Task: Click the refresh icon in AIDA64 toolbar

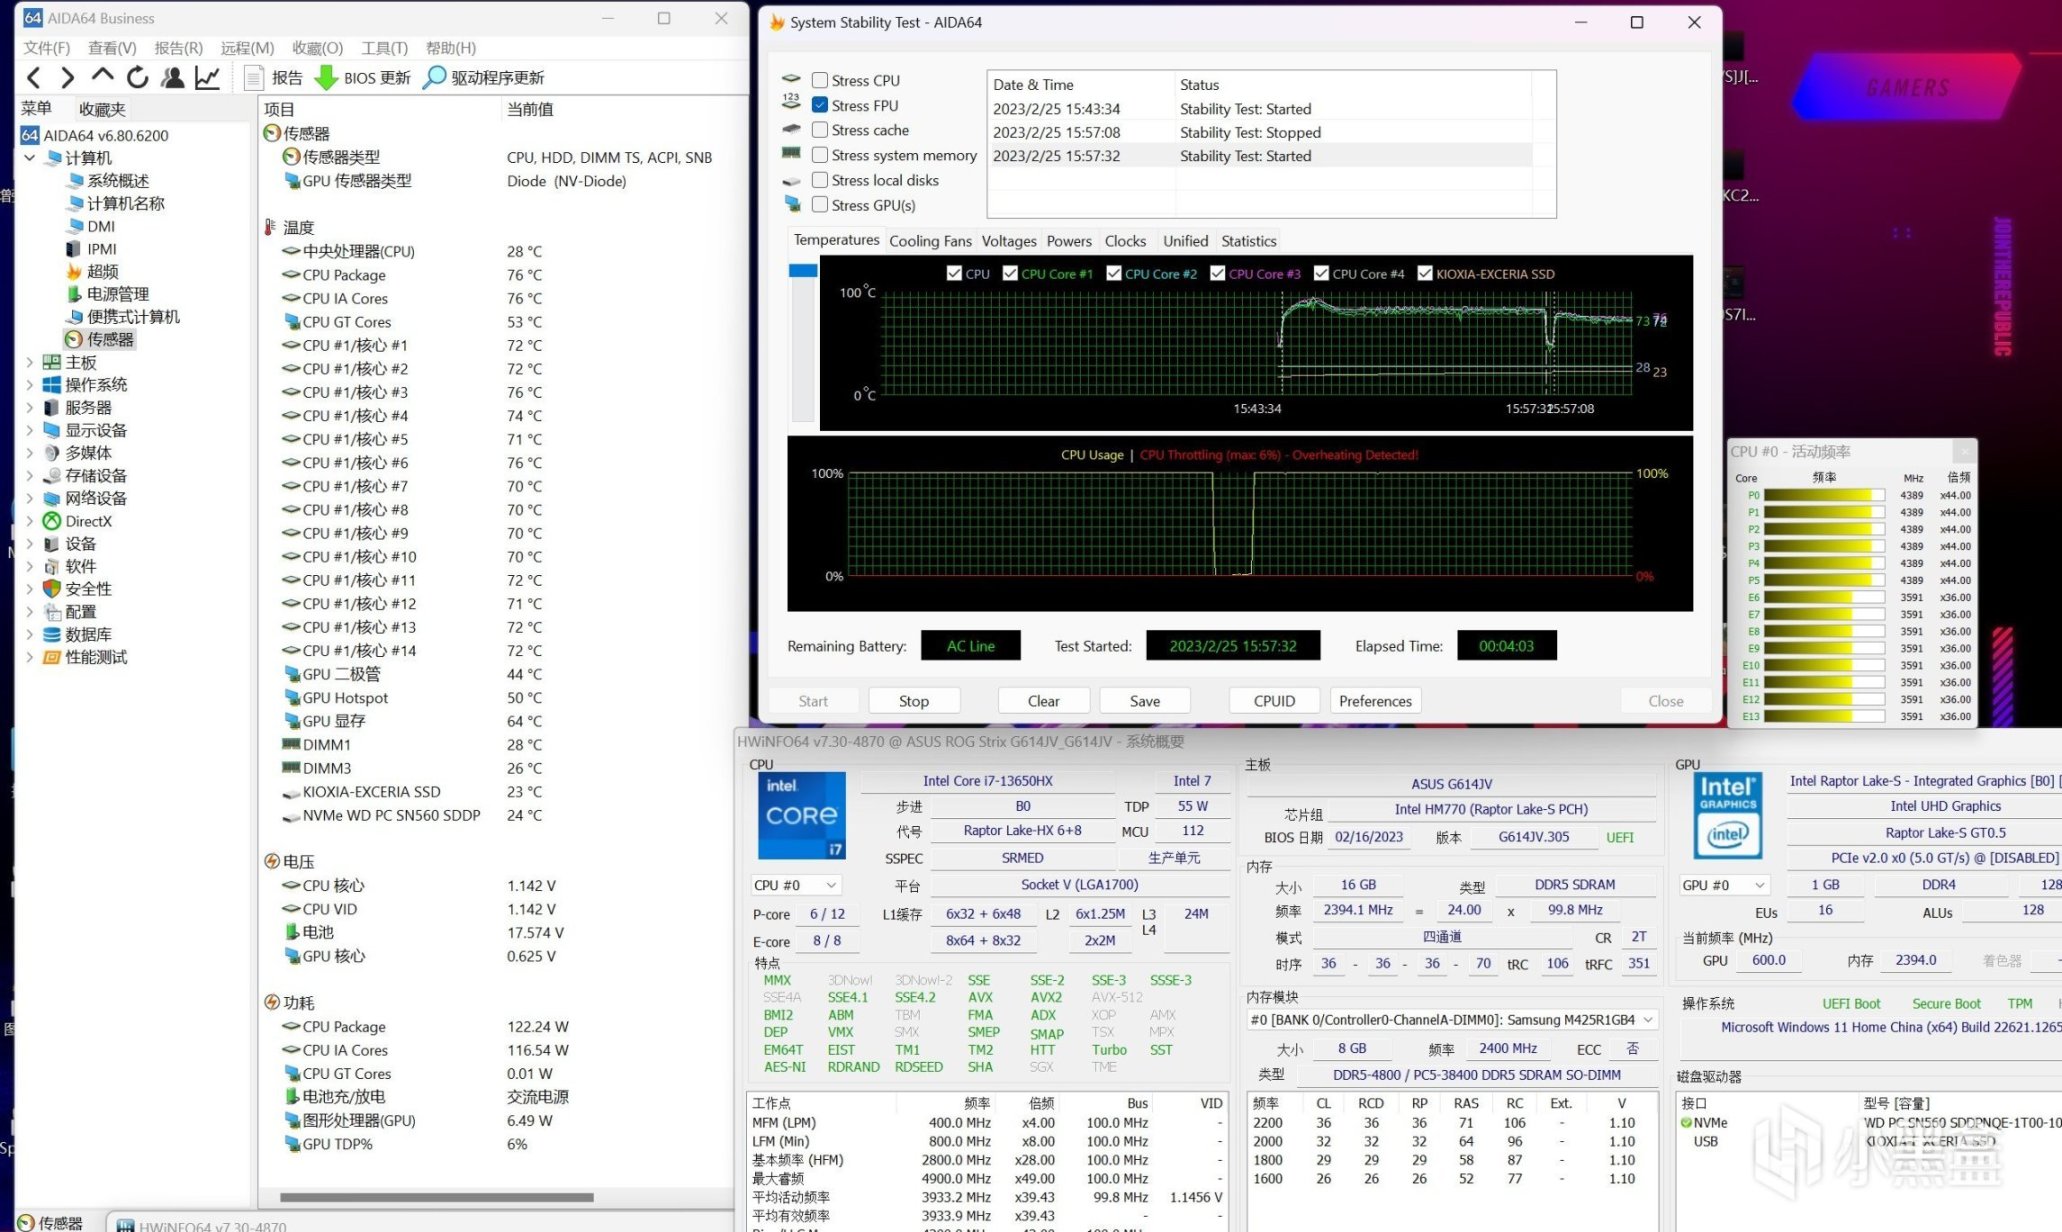Action: 137,77
